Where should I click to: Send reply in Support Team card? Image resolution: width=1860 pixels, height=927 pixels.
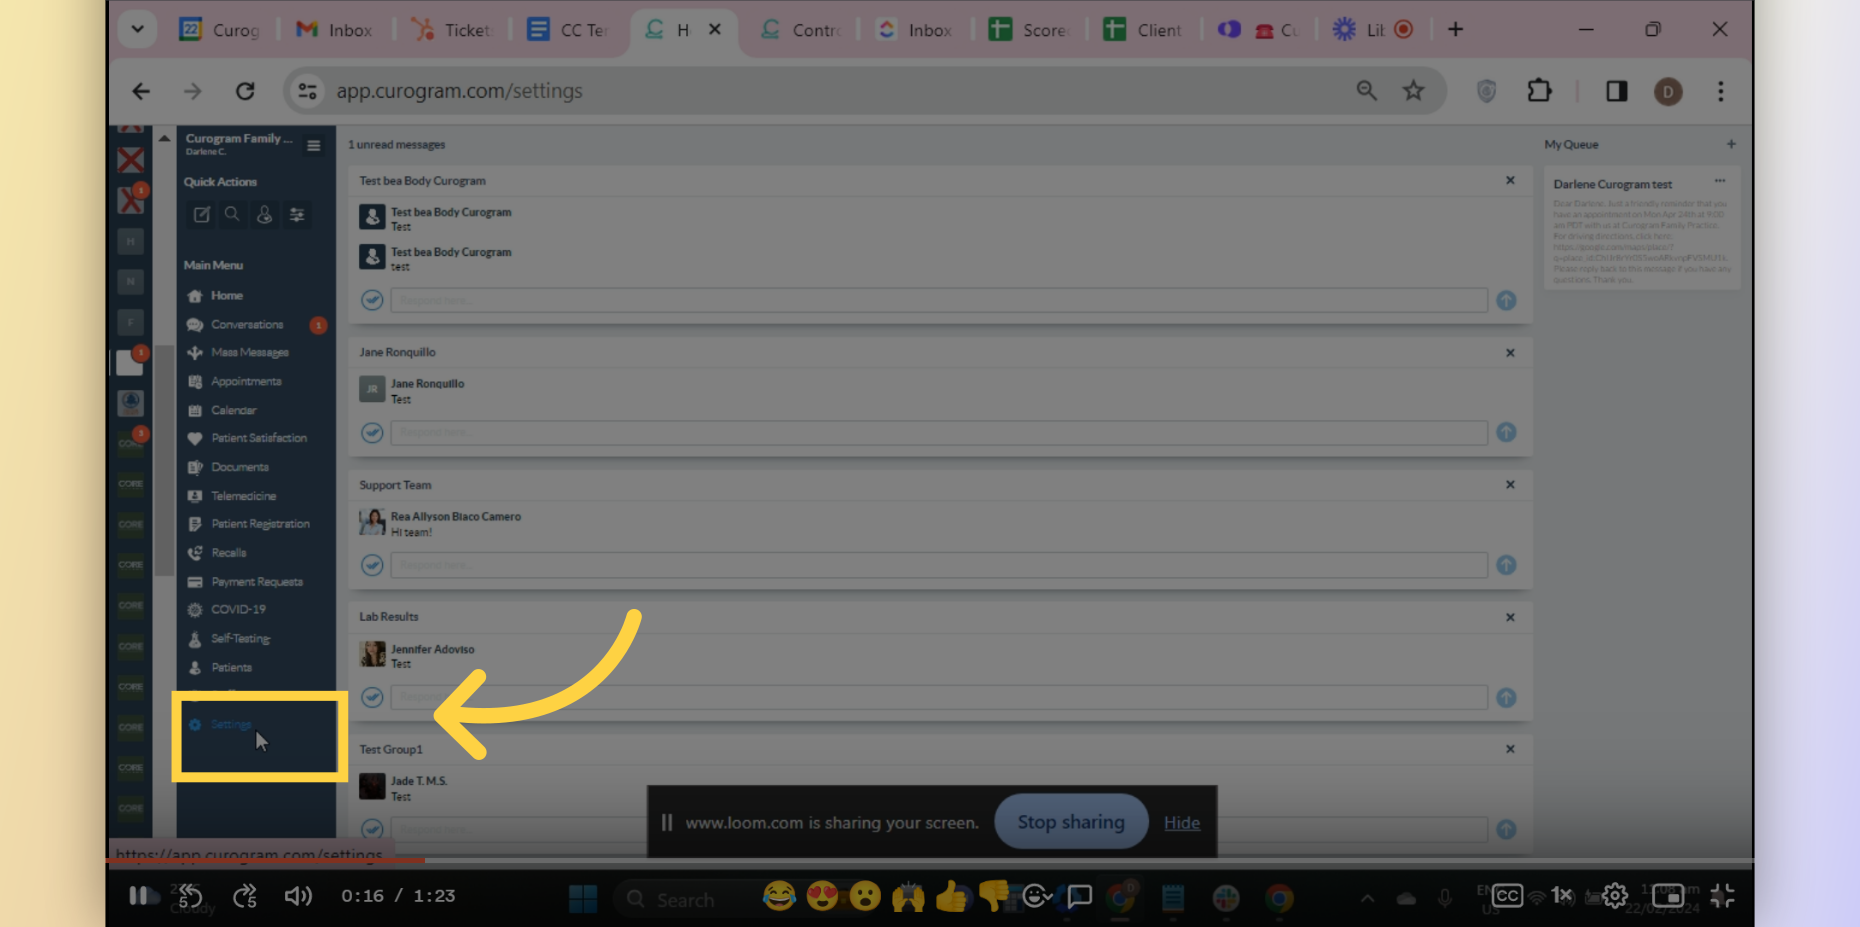click(1506, 565)
